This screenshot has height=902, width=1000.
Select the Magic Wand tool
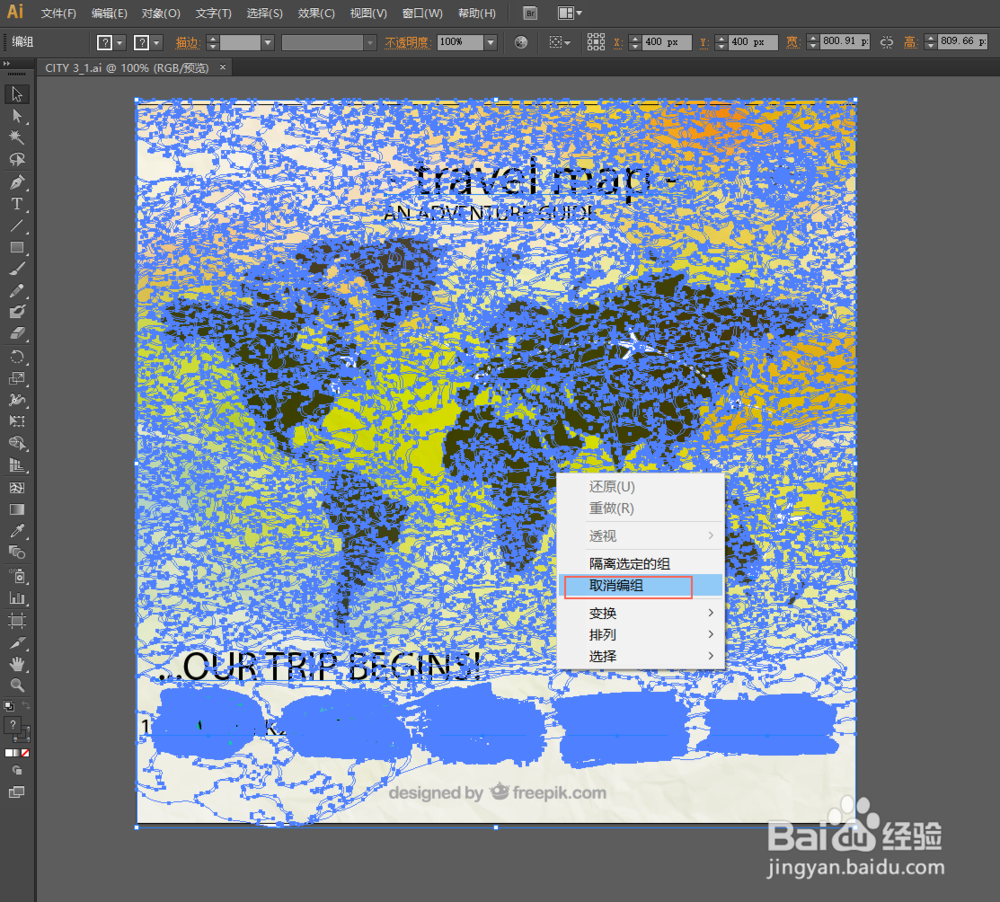16,138
